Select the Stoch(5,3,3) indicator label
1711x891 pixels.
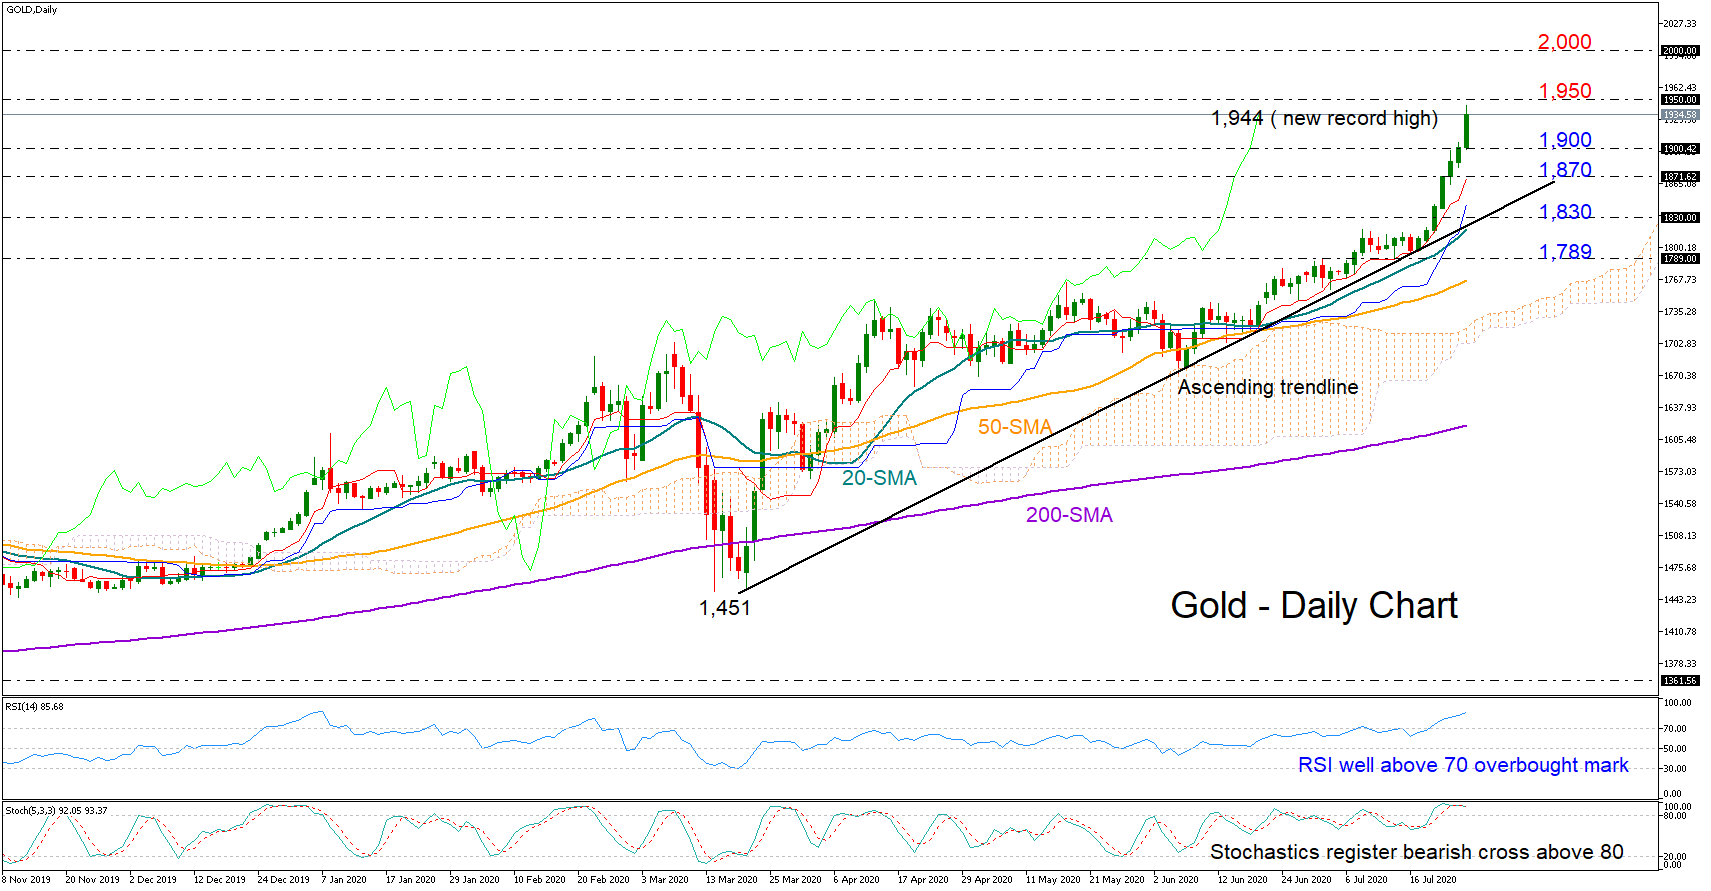[56, 811]
